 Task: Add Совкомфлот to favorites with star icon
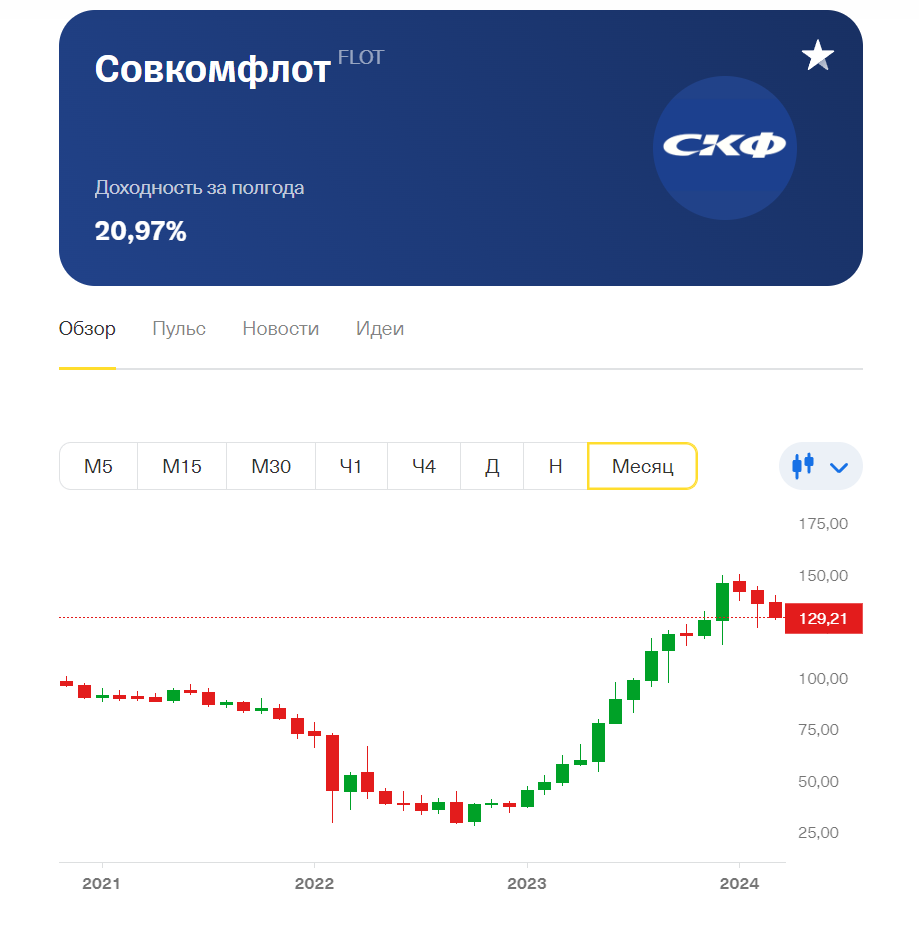coord(818,55)
